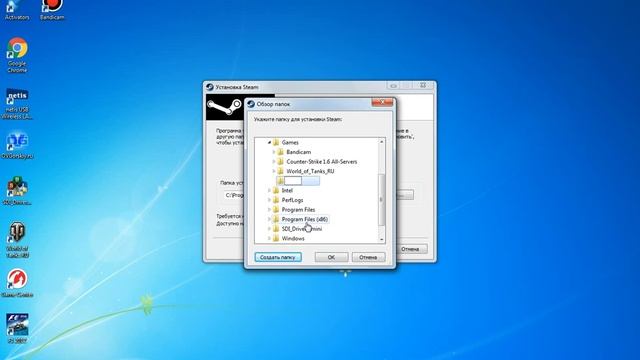
Task: Click the Counter-Strike 1.6 folder icon
Action: tap(280, 162)
